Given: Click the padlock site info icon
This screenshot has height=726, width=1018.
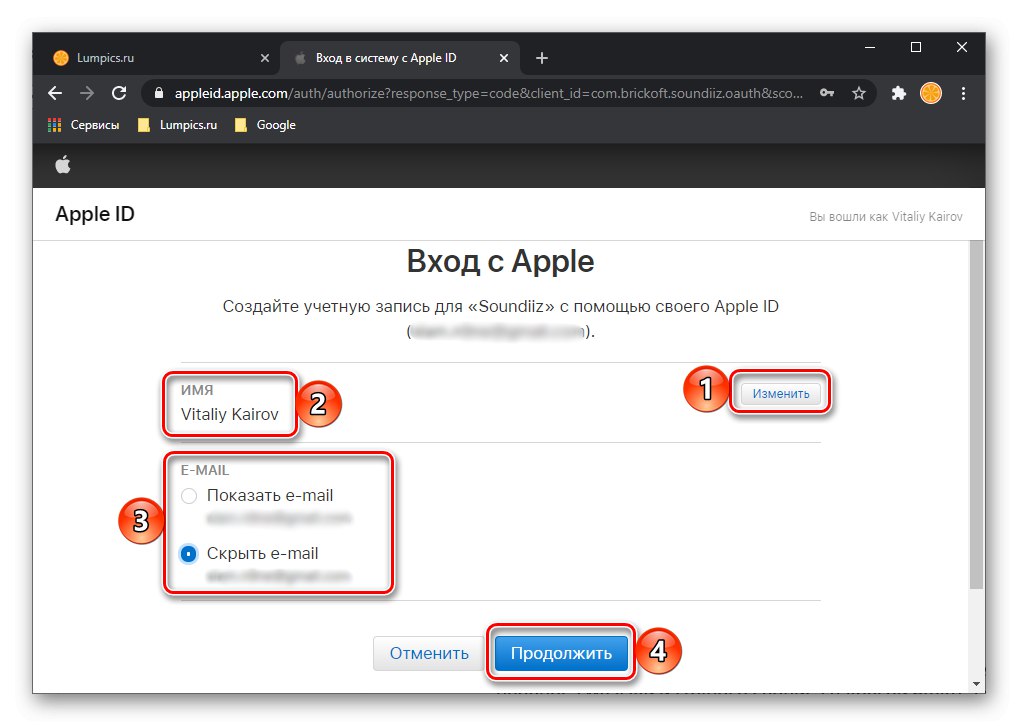Looking at the screenshot, I should pos(158,94).
